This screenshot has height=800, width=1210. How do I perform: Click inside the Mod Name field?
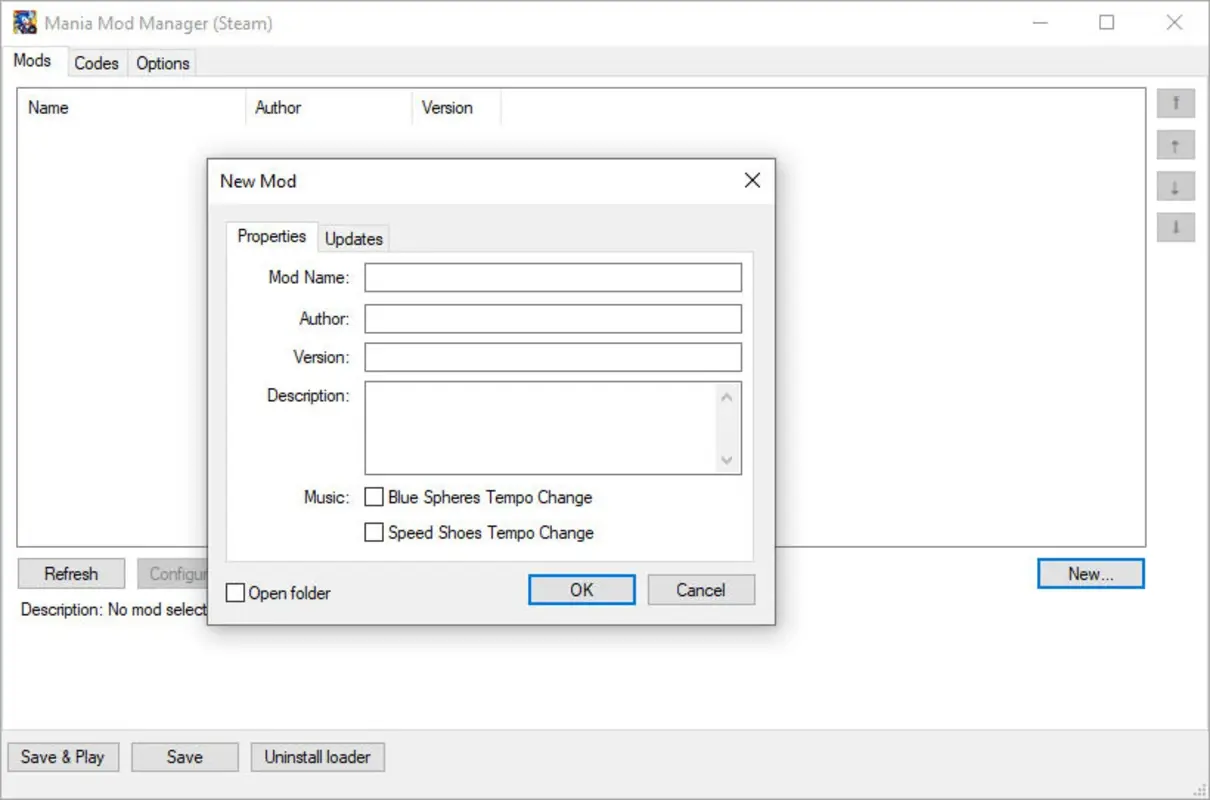tap(552, 277)
